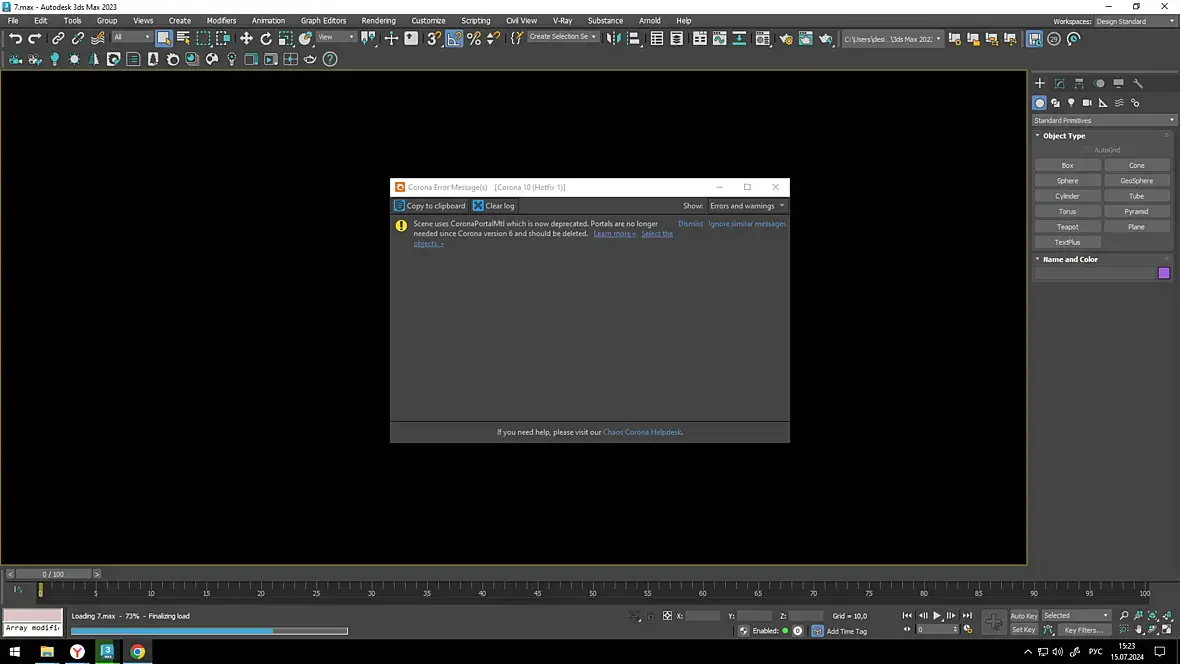Open the Rendering menu

[378, 20]
